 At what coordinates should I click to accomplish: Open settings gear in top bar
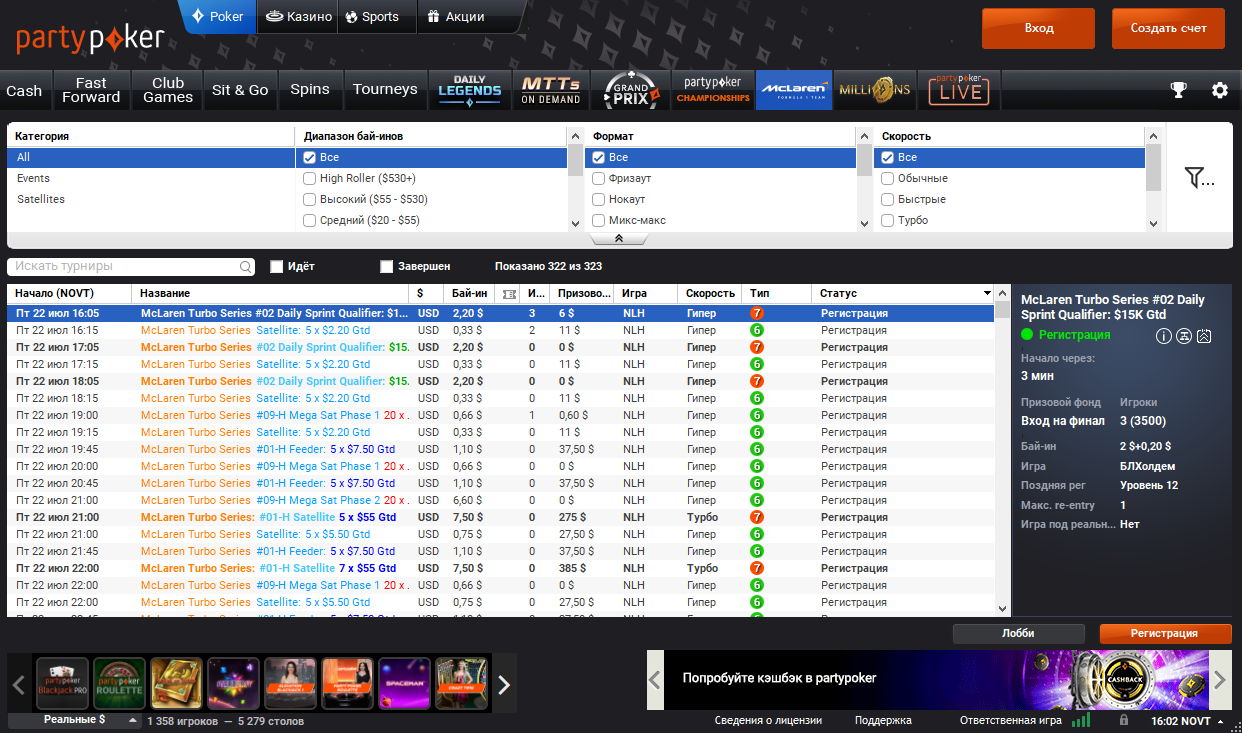[x=1219, y=90]
